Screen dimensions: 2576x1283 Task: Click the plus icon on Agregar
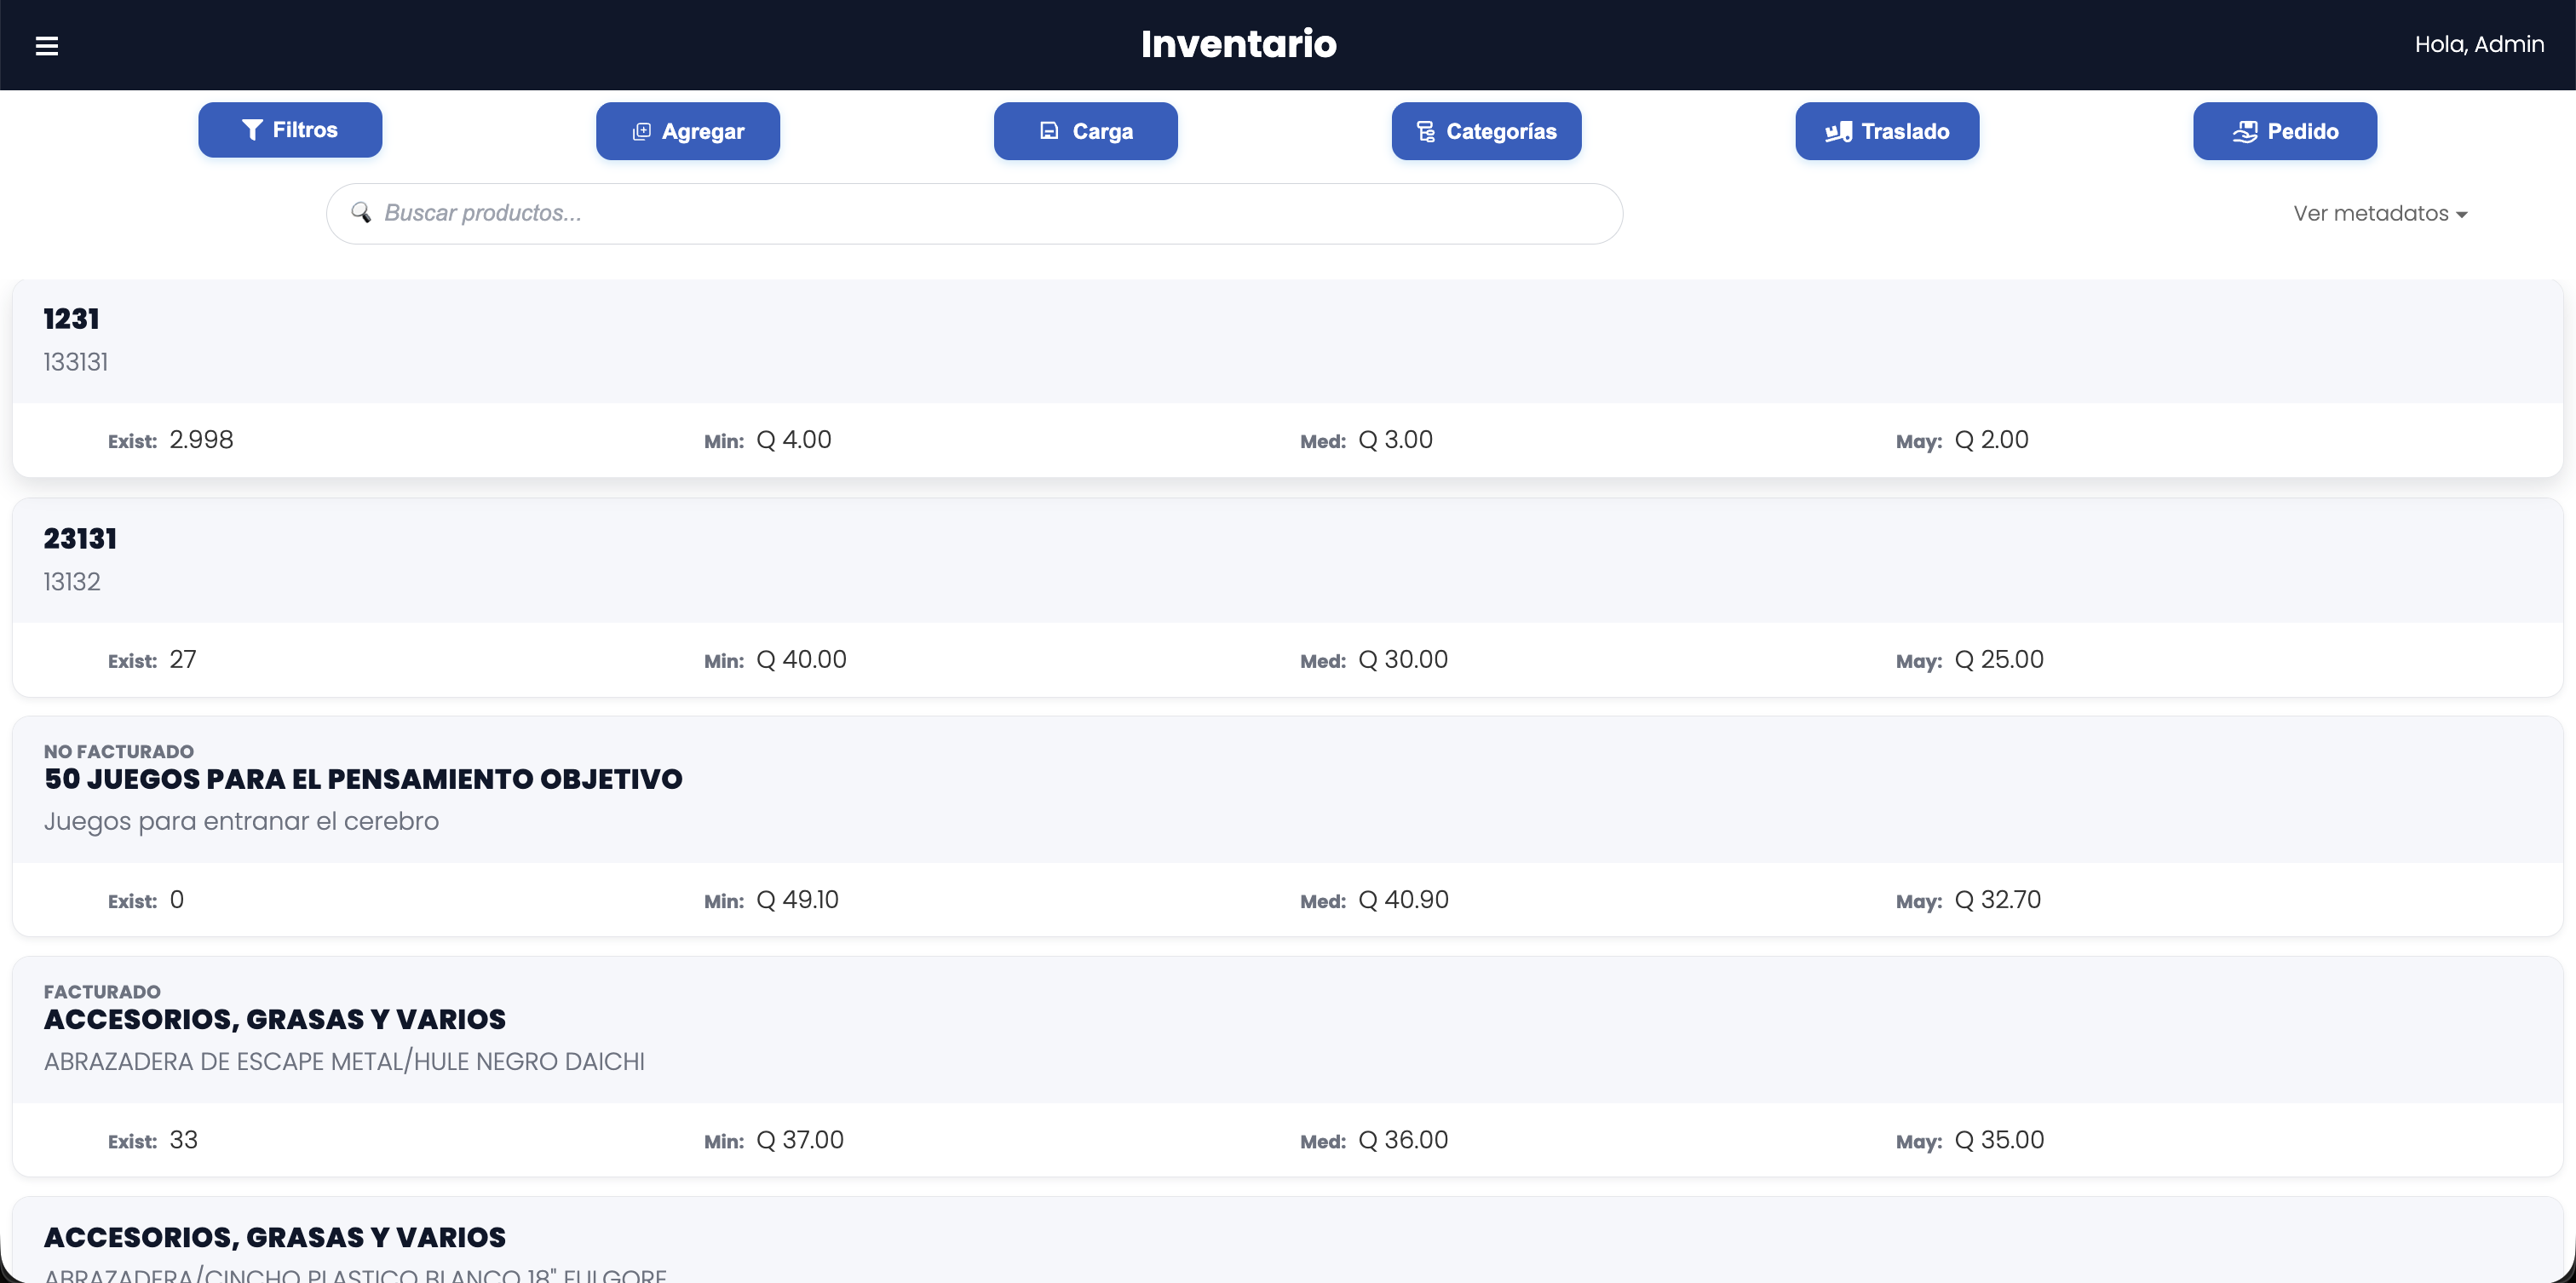pyautogui.click(x=642, y=132)
